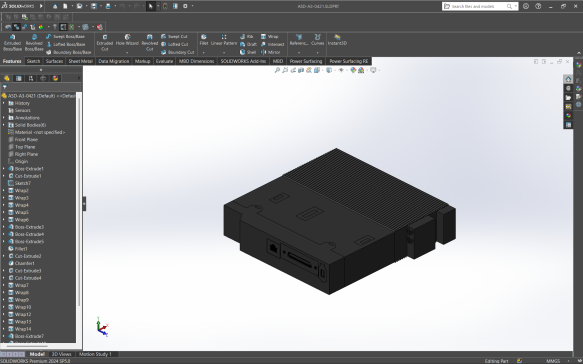
Task: Click the Swept Cut tool
Action: tap(174, 36)
